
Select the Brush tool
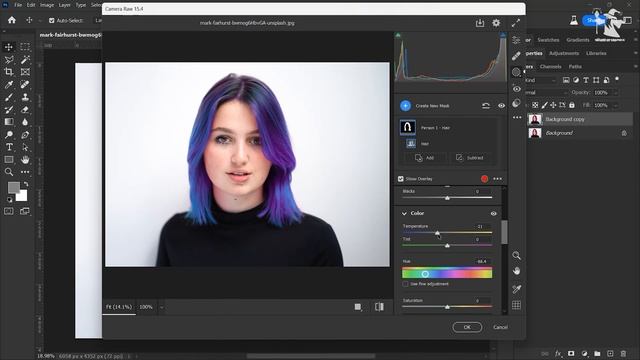point(9,97)
